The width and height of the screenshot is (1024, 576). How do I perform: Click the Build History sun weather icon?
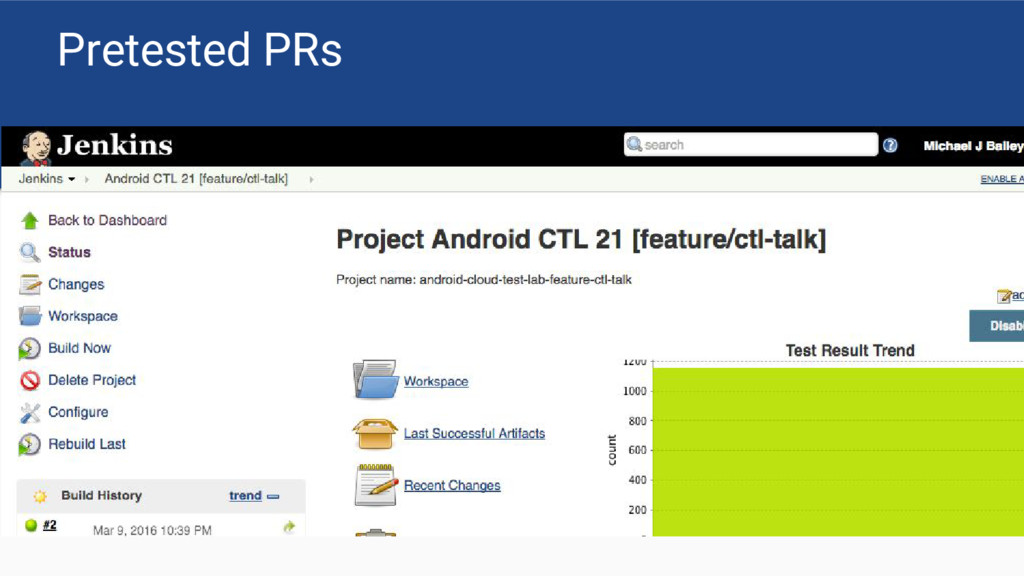[40, 496]
